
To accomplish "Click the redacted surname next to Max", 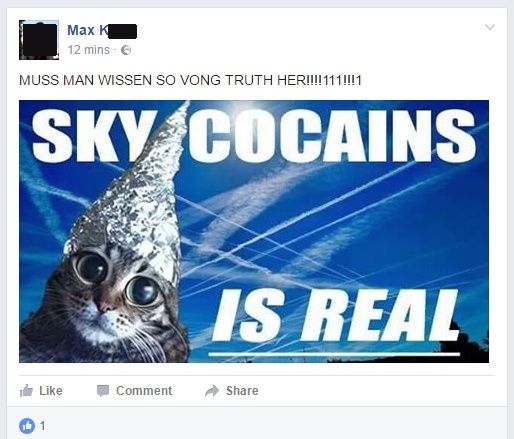I will coord(122,31).
